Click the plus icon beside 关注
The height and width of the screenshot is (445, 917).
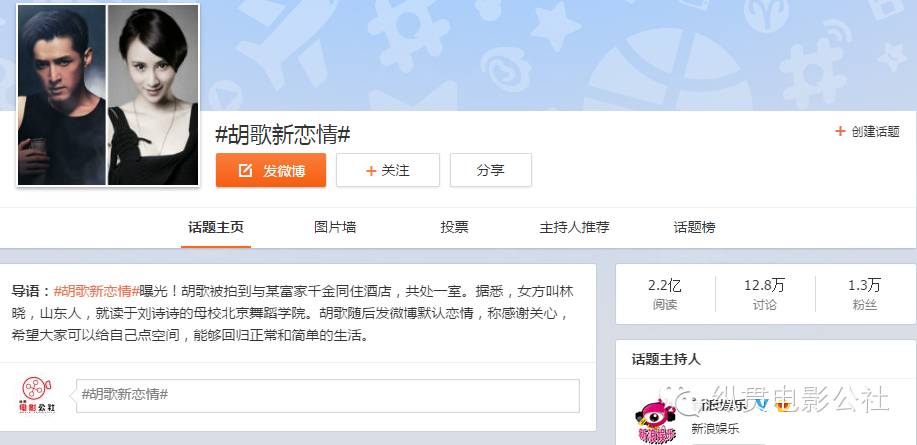pyautogui.click(x=371, y=171)
